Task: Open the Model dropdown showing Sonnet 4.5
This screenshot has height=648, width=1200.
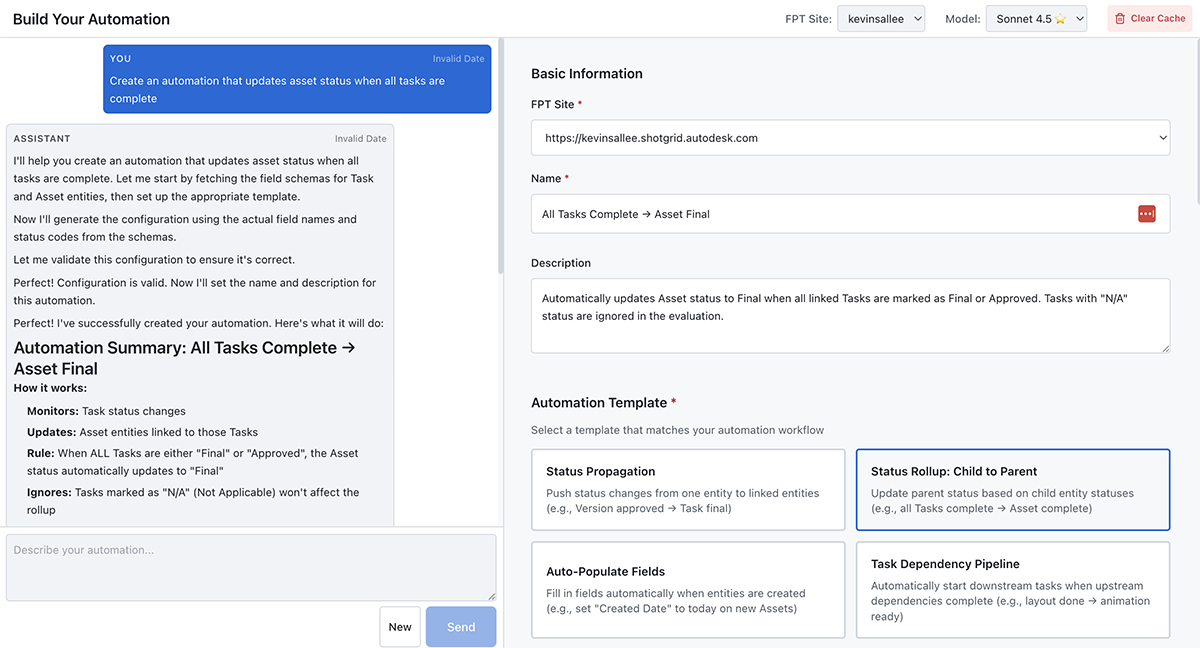Action: pos(1036,17)
